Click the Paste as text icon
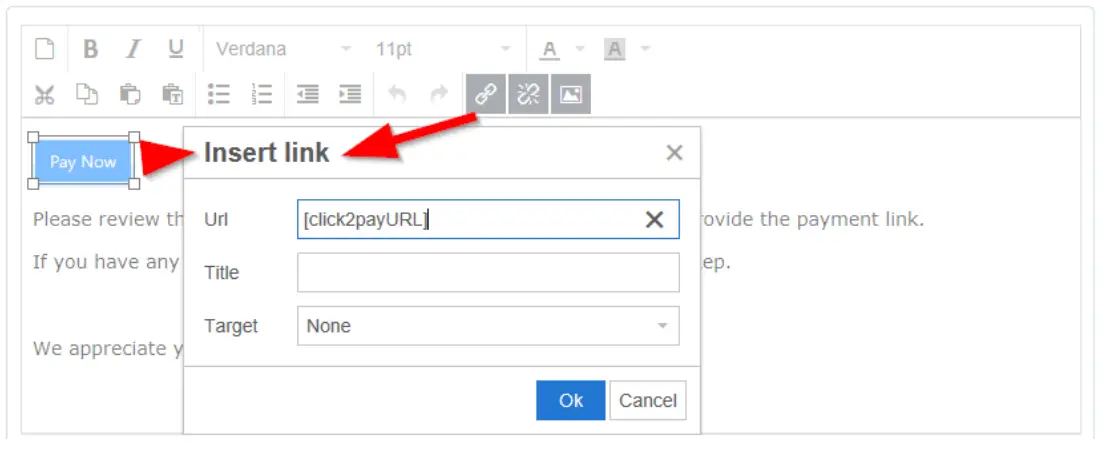This screenshot has height=459, width=1105. point(173,94)
